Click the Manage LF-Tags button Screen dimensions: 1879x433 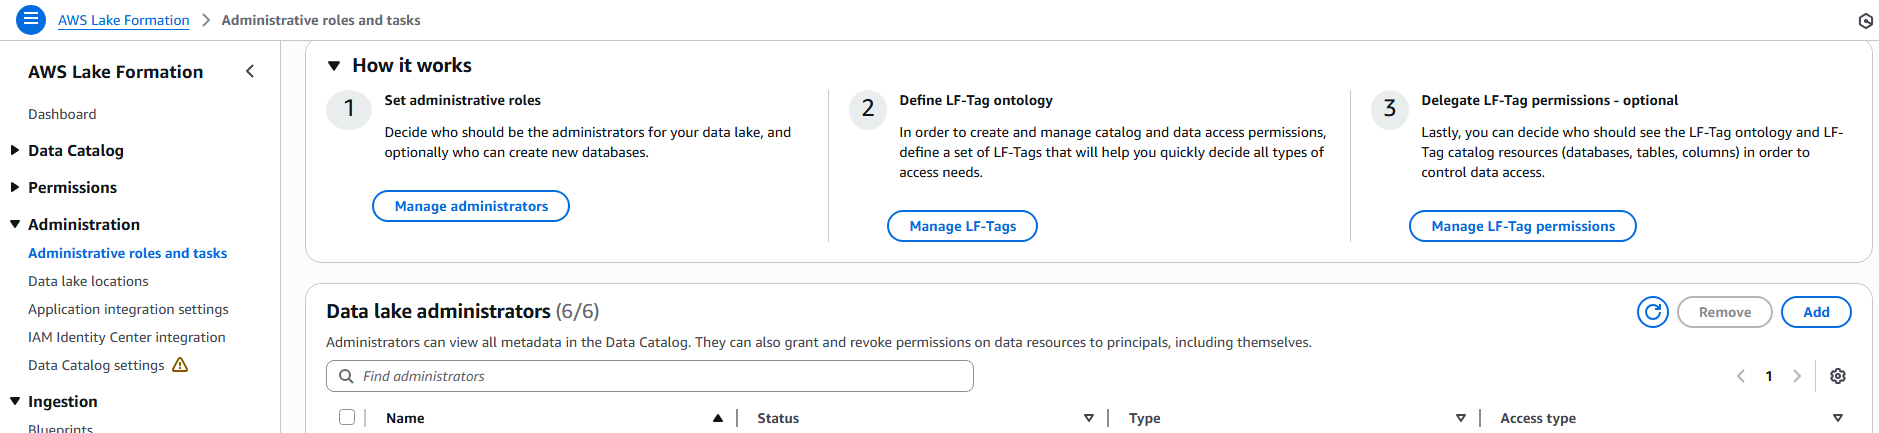coord(962,226)
